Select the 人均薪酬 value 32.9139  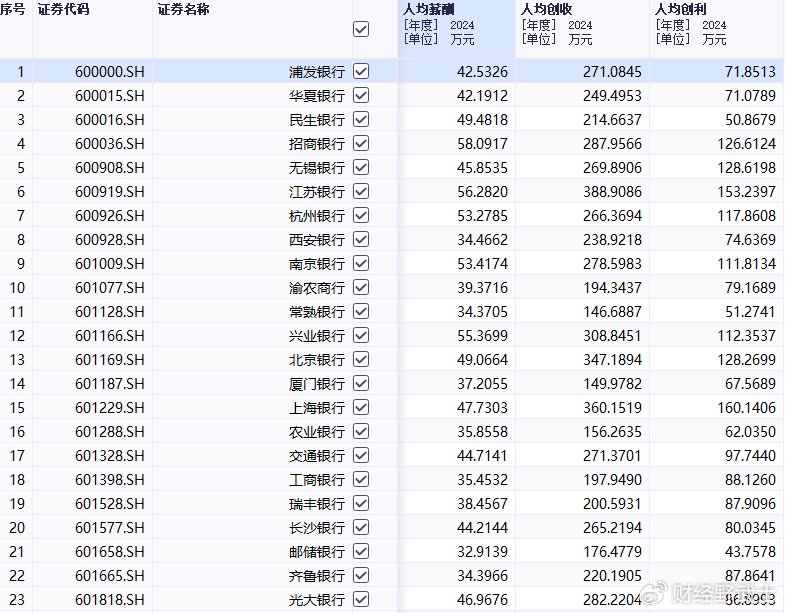pos(483,552)
